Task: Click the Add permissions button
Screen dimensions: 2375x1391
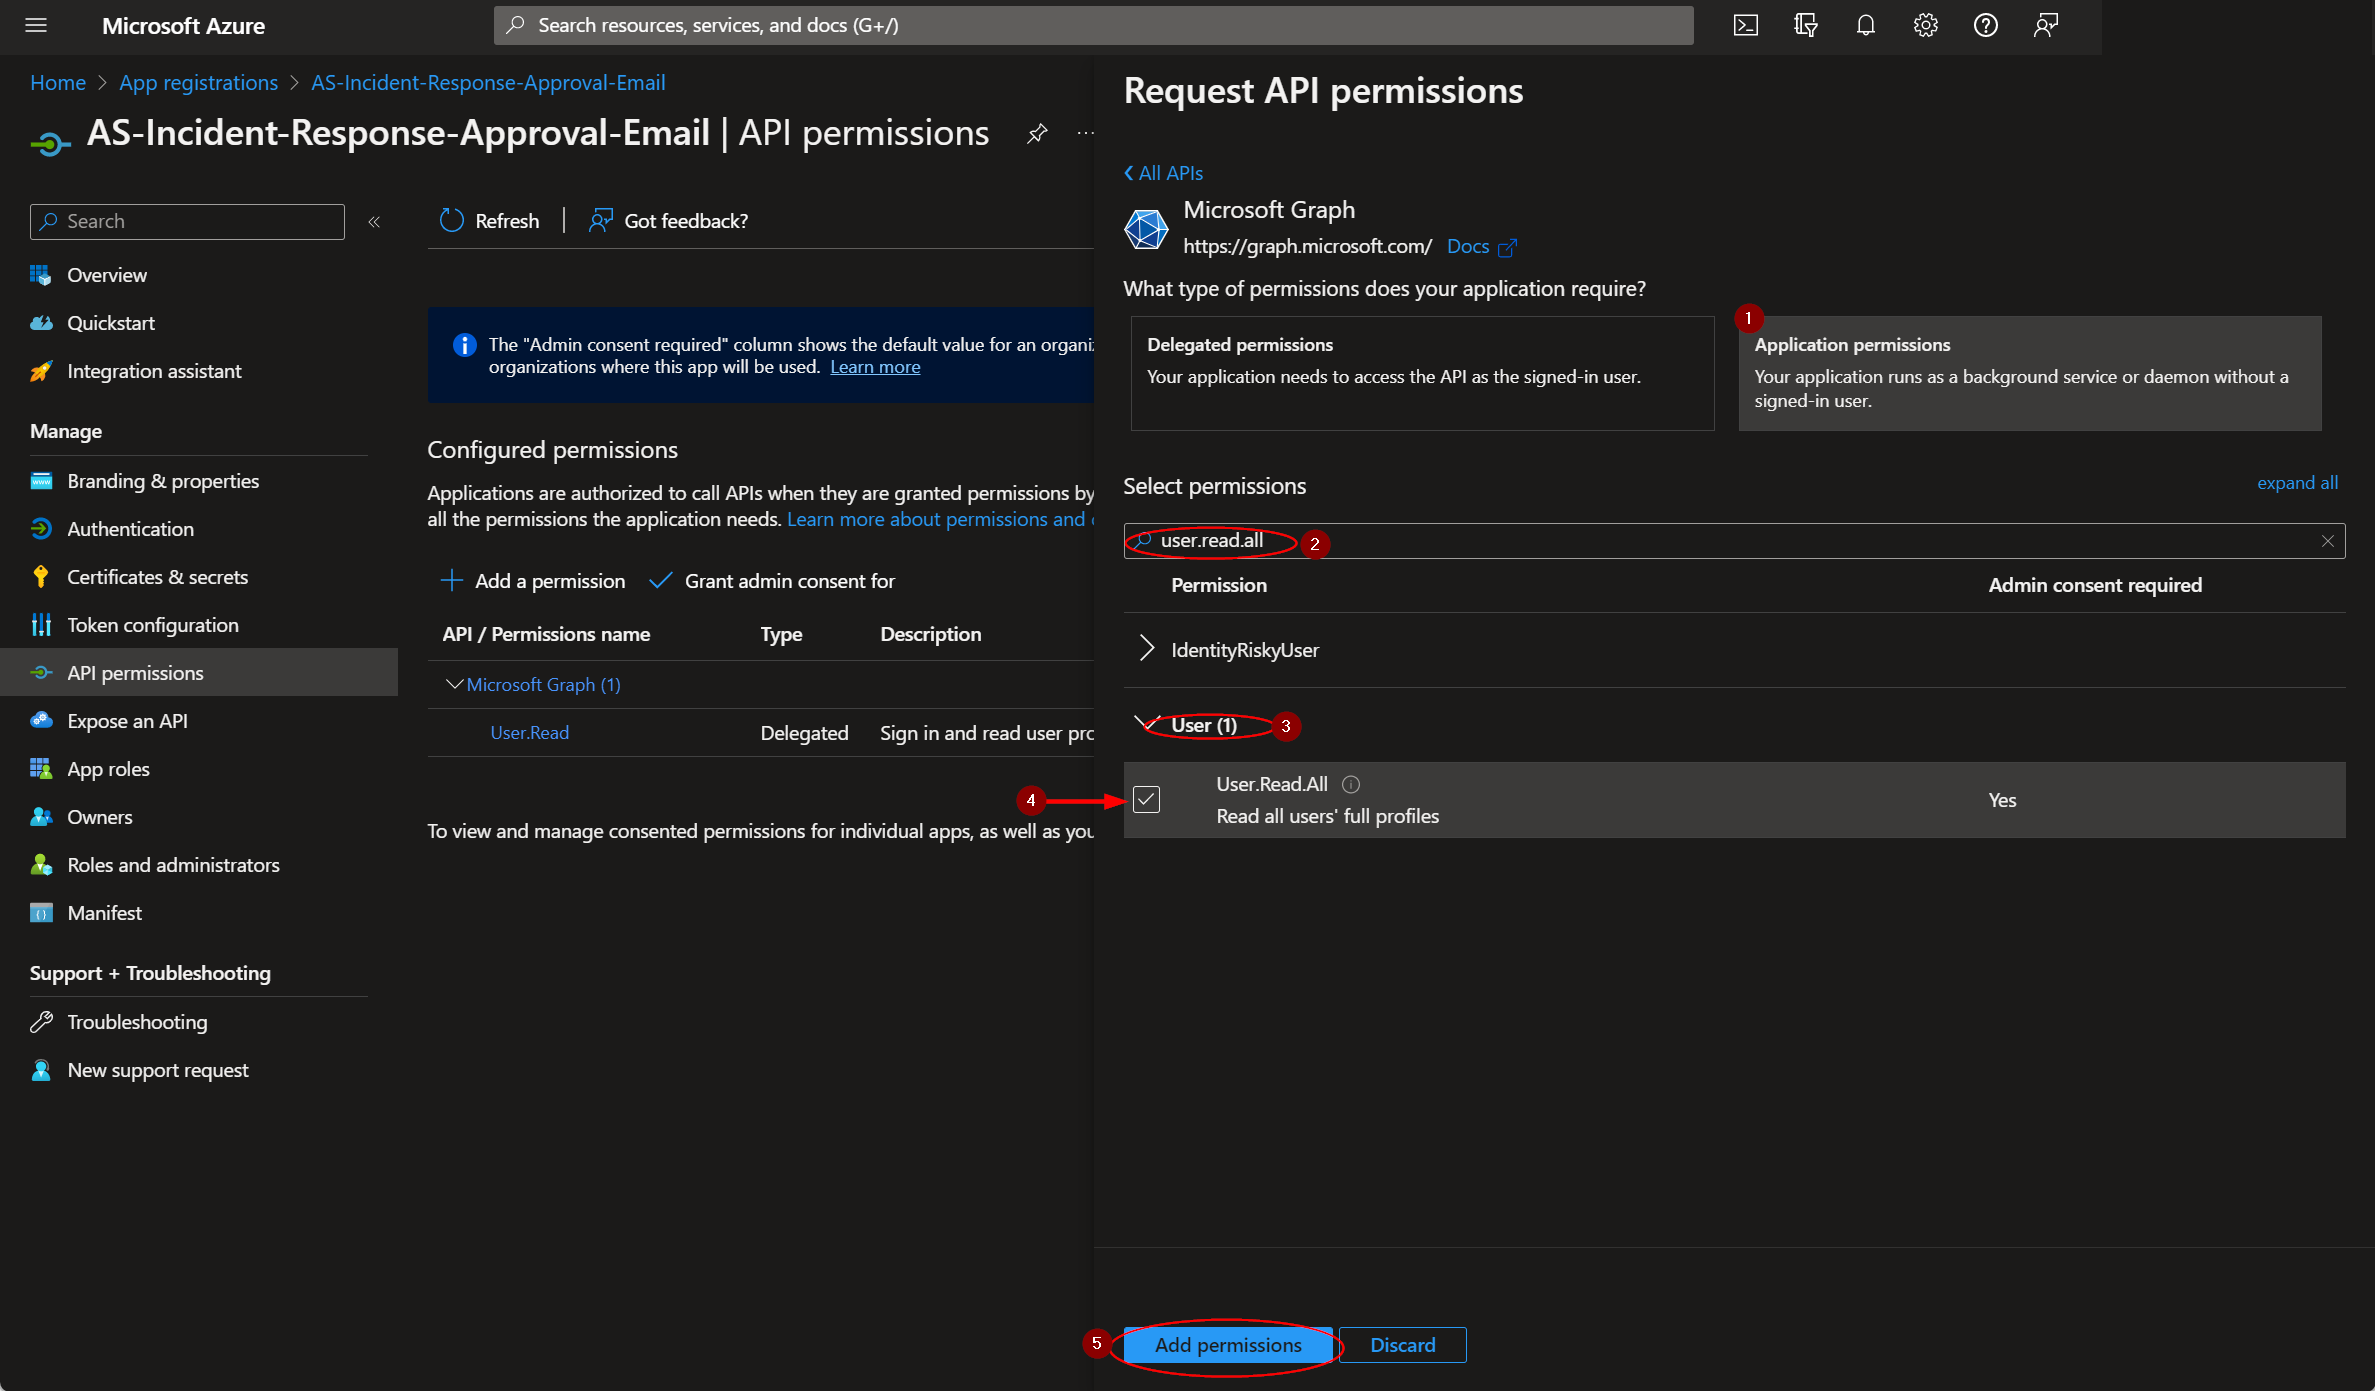Action: [1228, 1345]
